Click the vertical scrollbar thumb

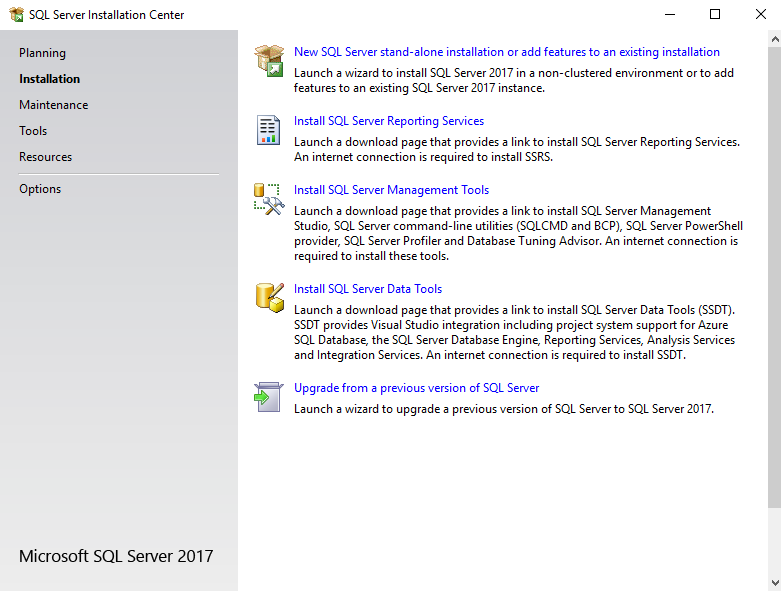pyautogui.click(x=775, y=278)
